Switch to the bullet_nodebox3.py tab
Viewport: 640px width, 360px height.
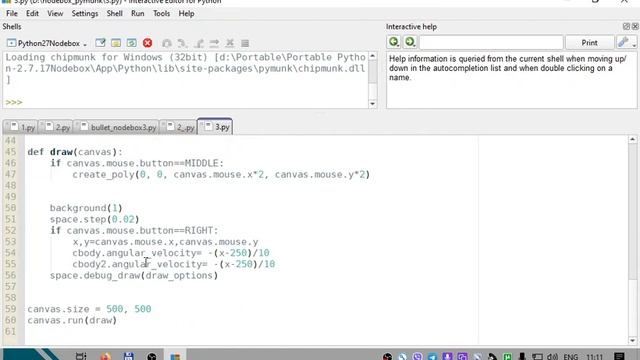pyautogui.click(x=116, y=127)
